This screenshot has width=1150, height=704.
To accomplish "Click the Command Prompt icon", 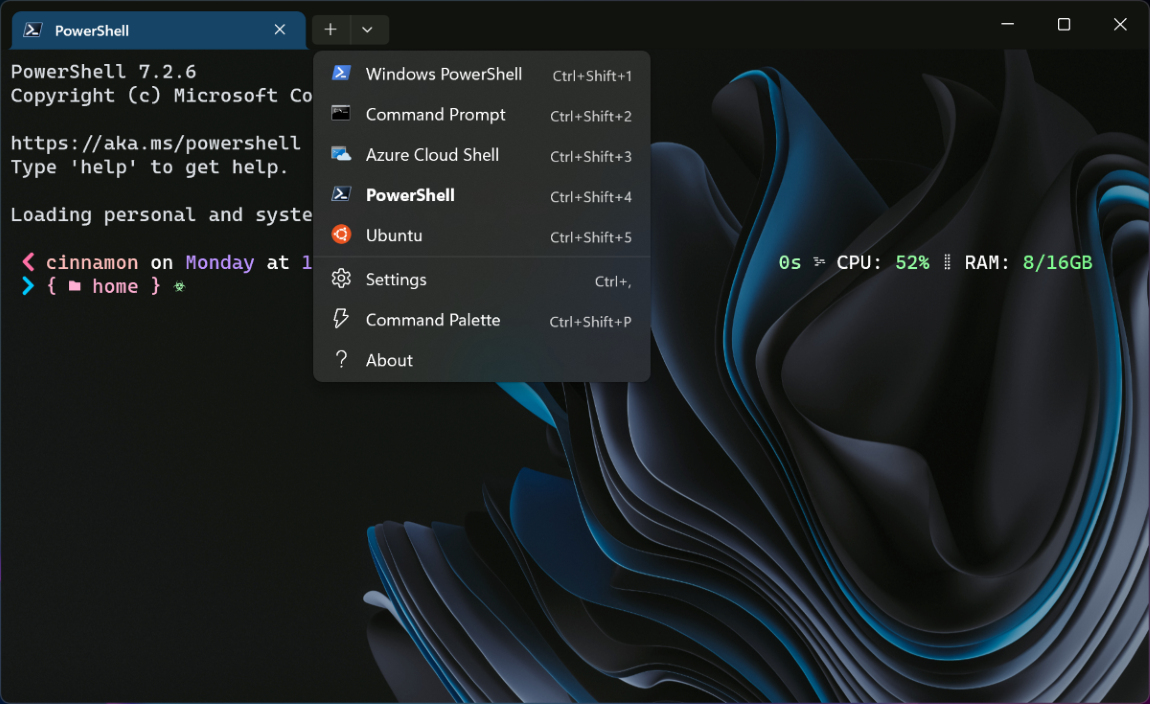I will click(x=341, y=114).
